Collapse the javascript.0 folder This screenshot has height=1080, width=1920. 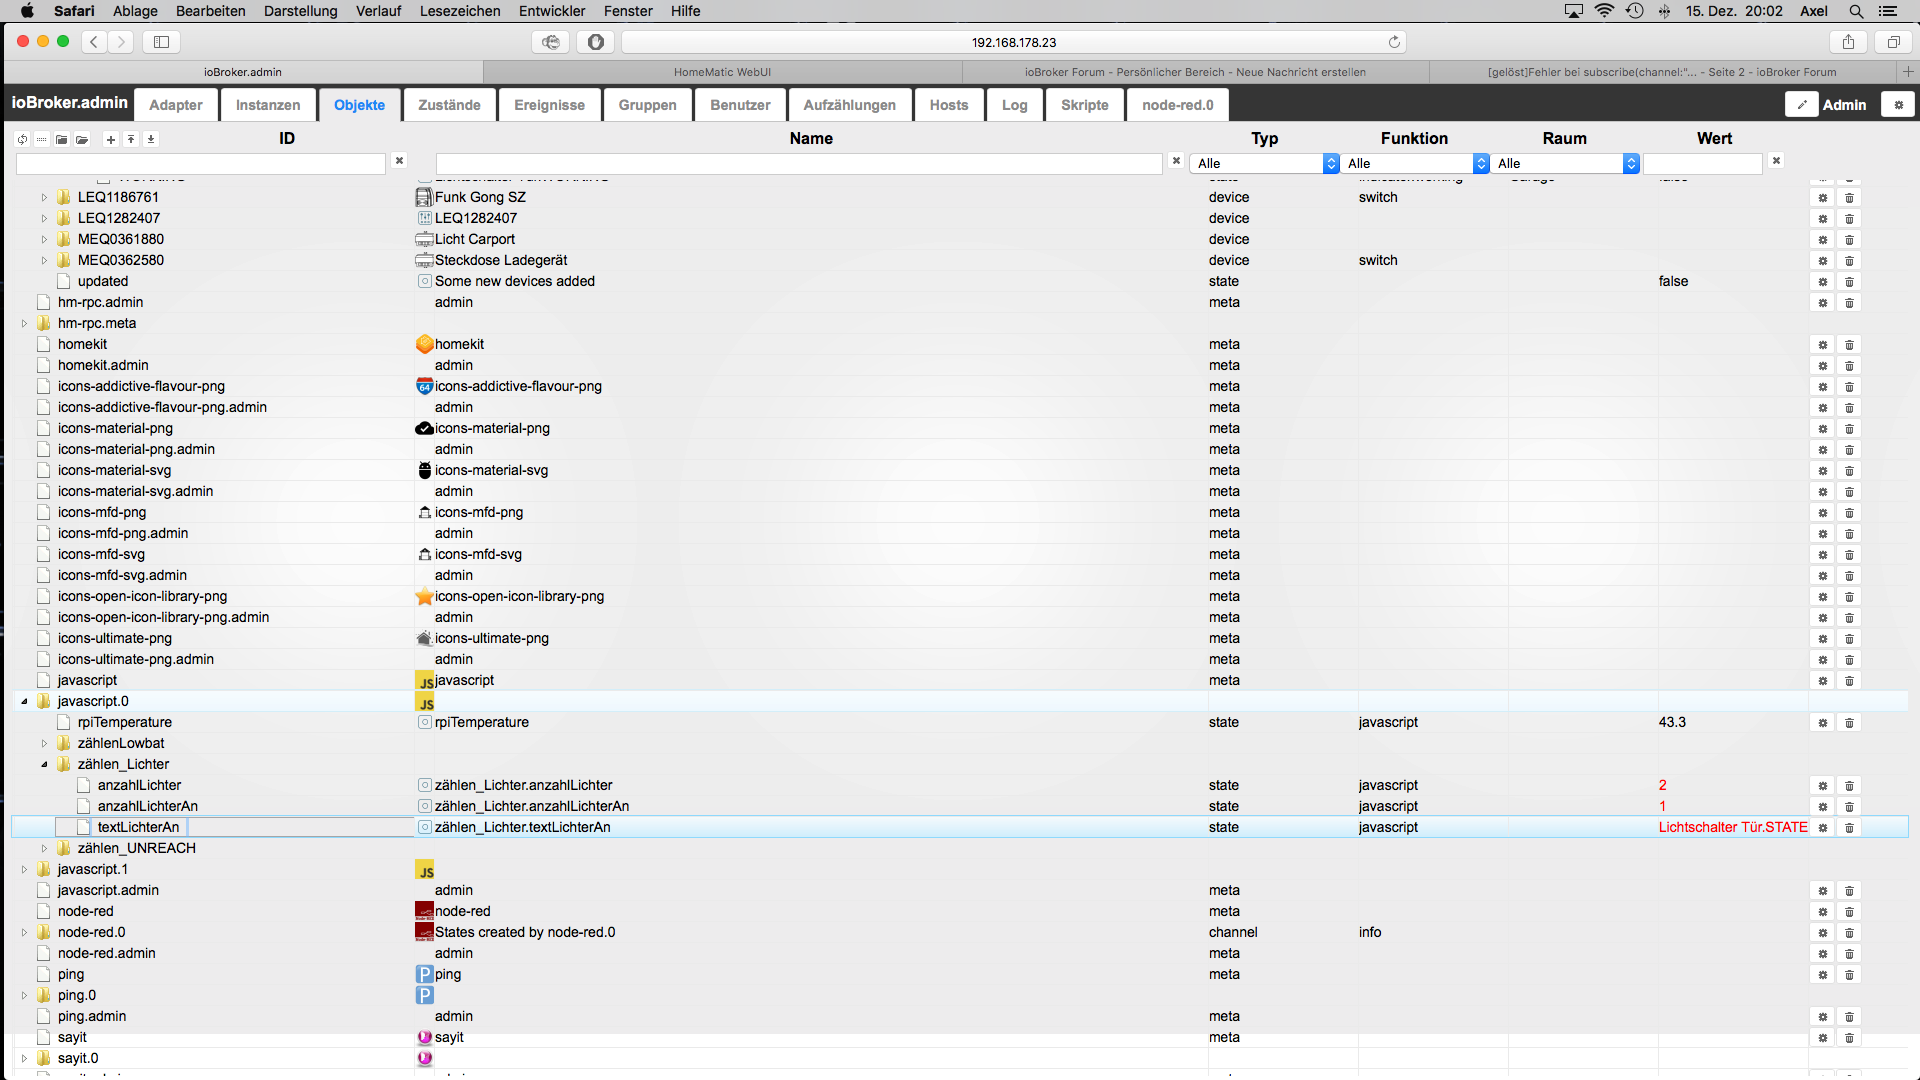coord(24,702)
